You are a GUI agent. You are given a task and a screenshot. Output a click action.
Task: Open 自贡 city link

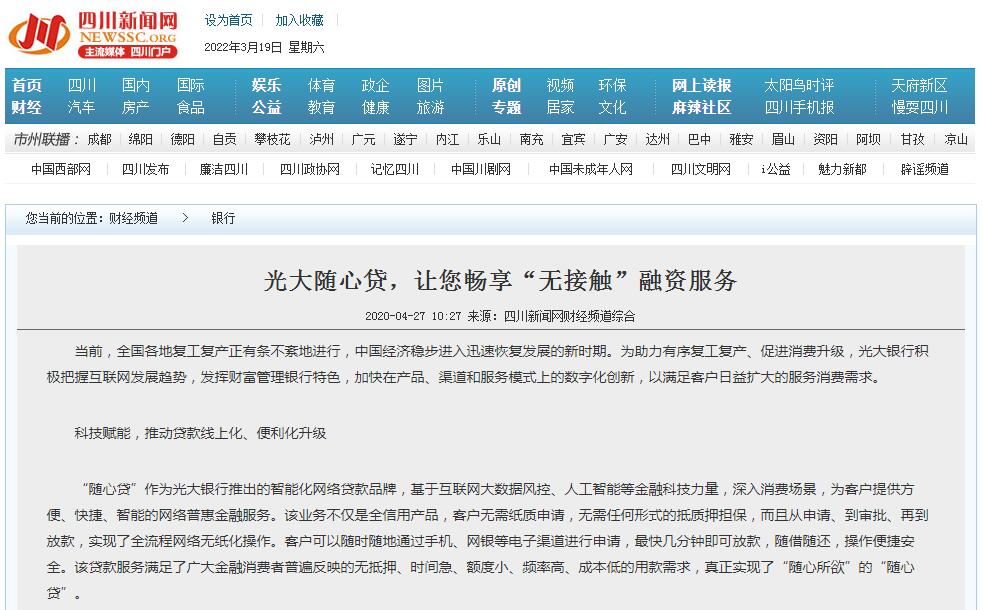(x=224, y=139)
